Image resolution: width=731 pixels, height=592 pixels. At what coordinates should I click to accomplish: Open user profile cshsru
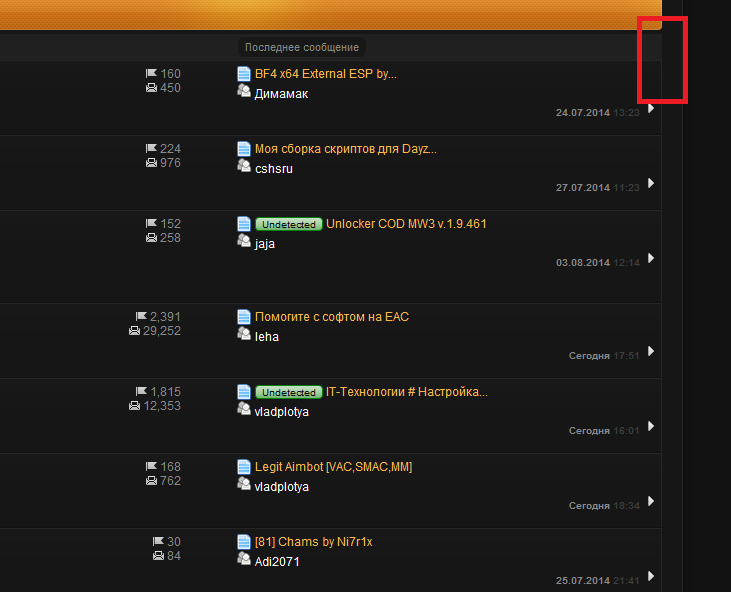pos(274,169)
